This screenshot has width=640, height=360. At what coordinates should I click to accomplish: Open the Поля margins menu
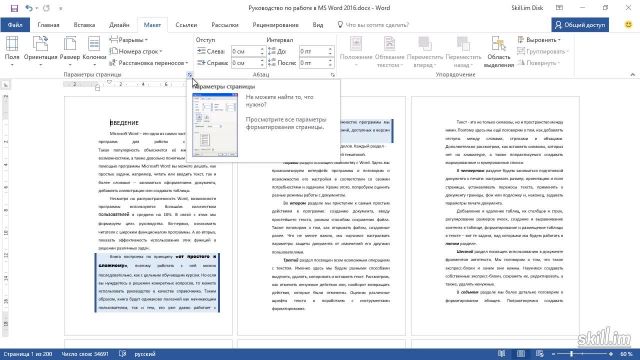point(12,51)
